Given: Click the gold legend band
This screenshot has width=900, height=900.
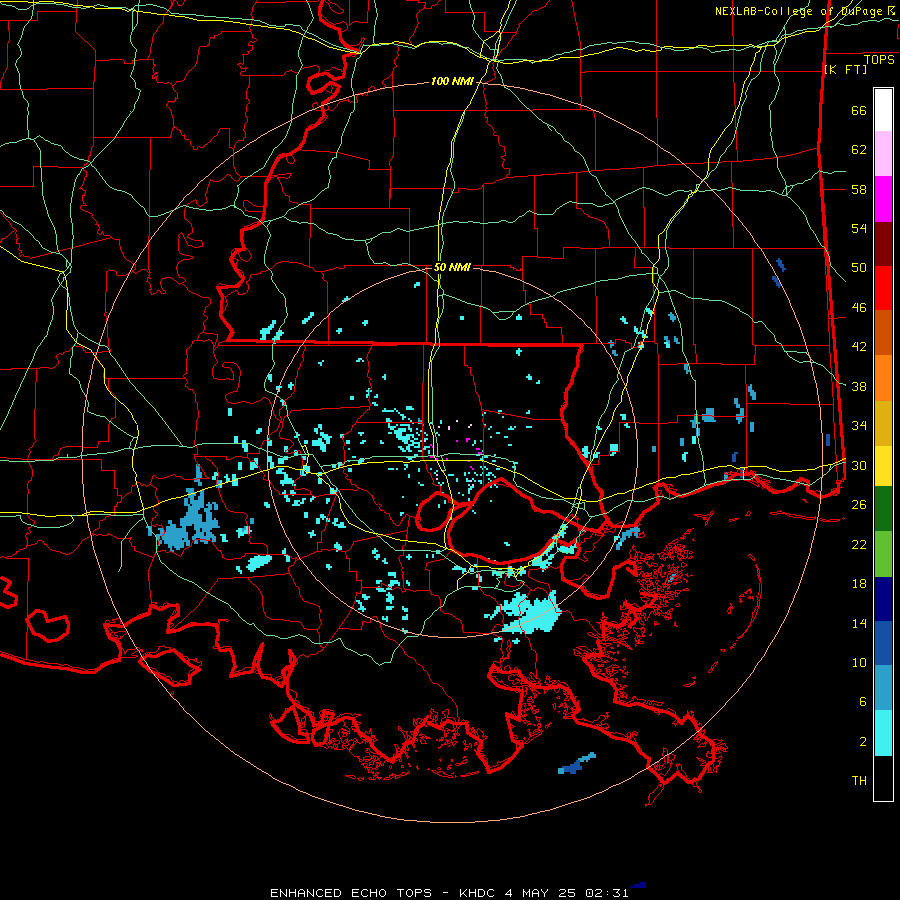Looking at the screenshot, I should tap(883, 423).
